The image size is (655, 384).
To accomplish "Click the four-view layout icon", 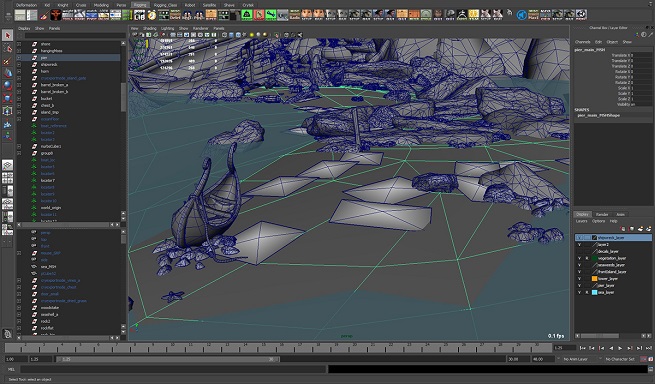I will pyautogui.click(x=7, y=178).
